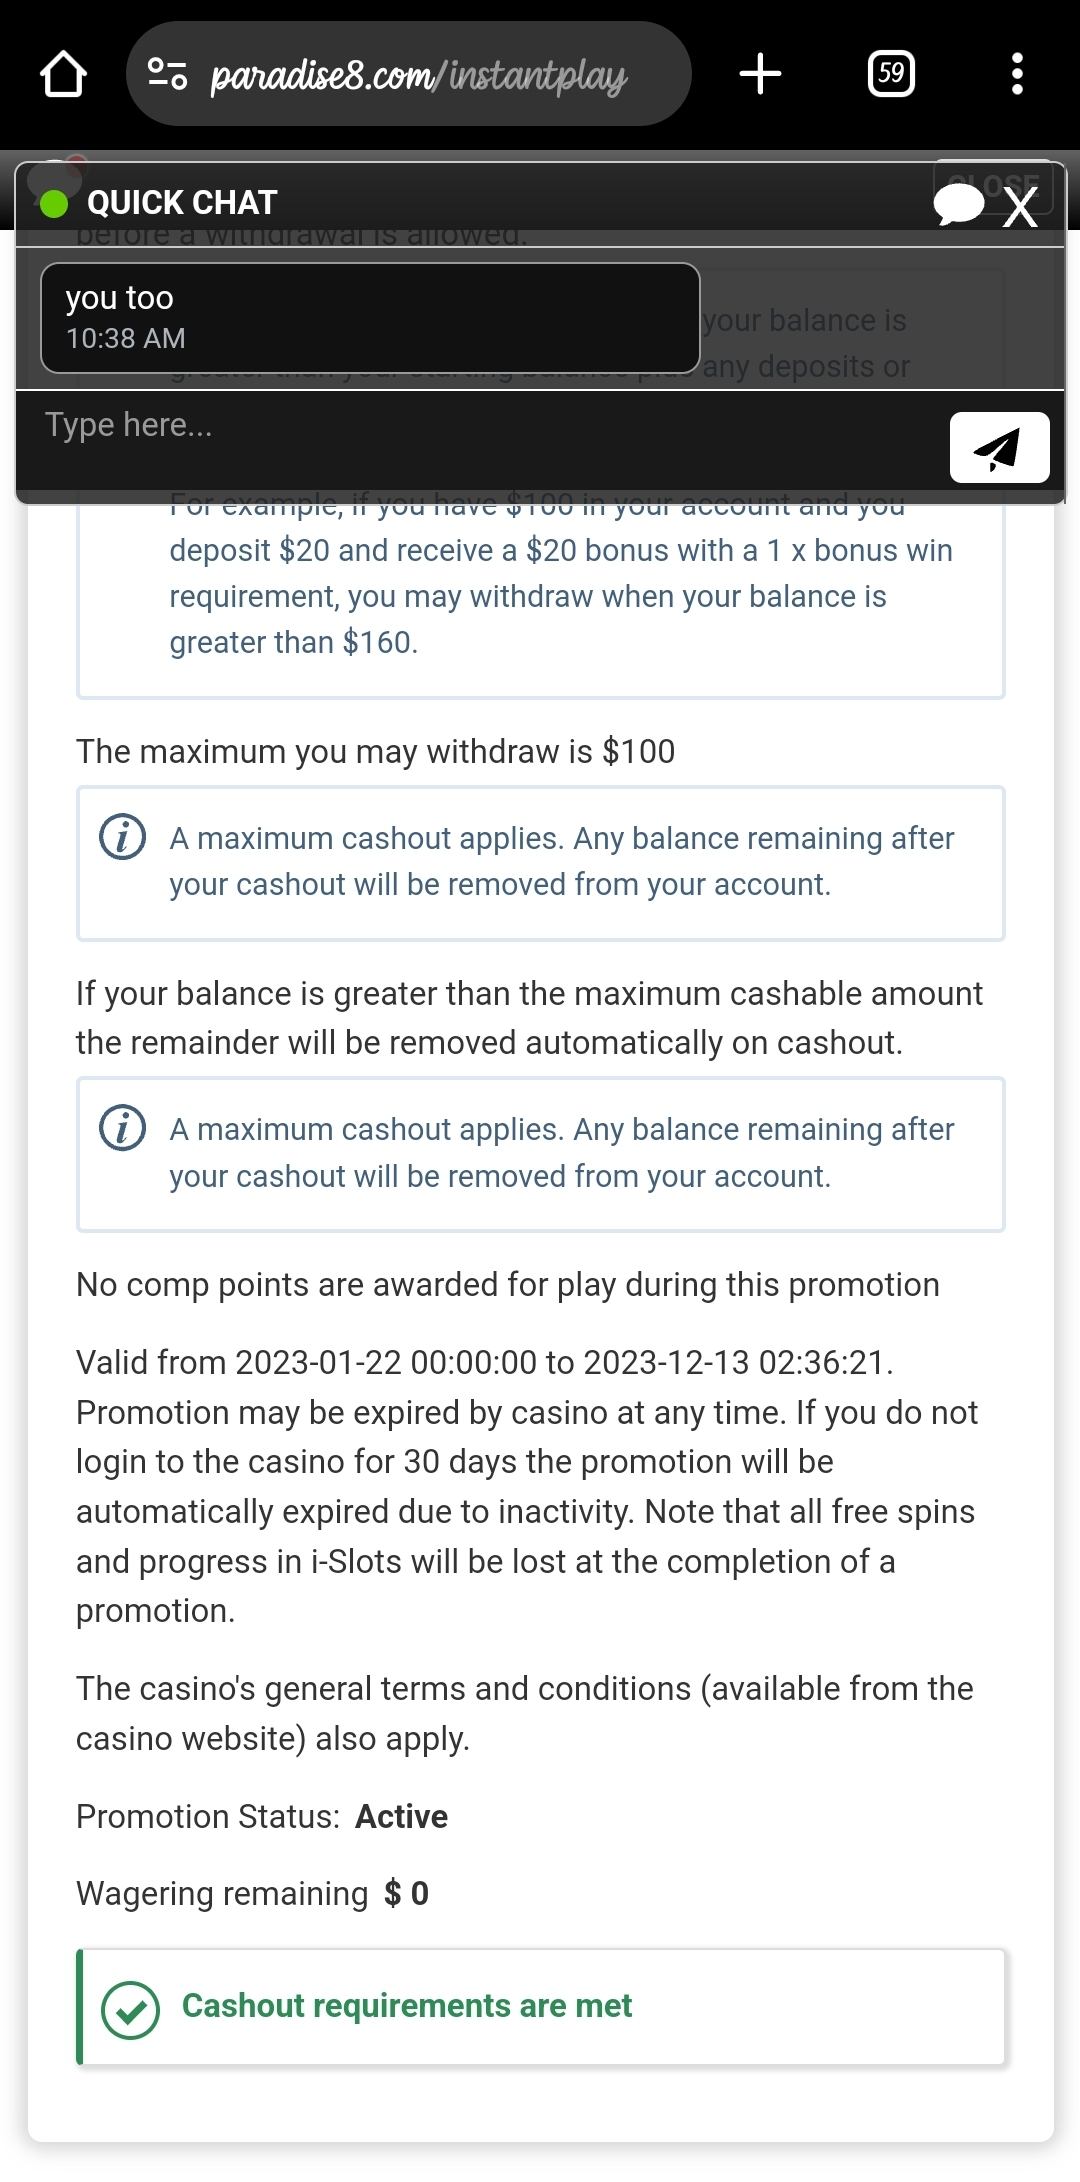The width and height of the screenshot is (1080, 2182).
Task: Close the Quick Chat panel with X
Action: pos(1021,207)
